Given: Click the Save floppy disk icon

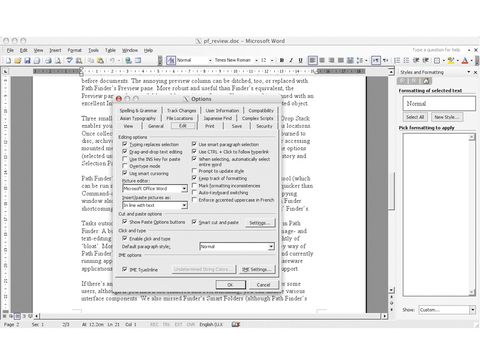Looking at the screenshot, I should click(27, 61).
